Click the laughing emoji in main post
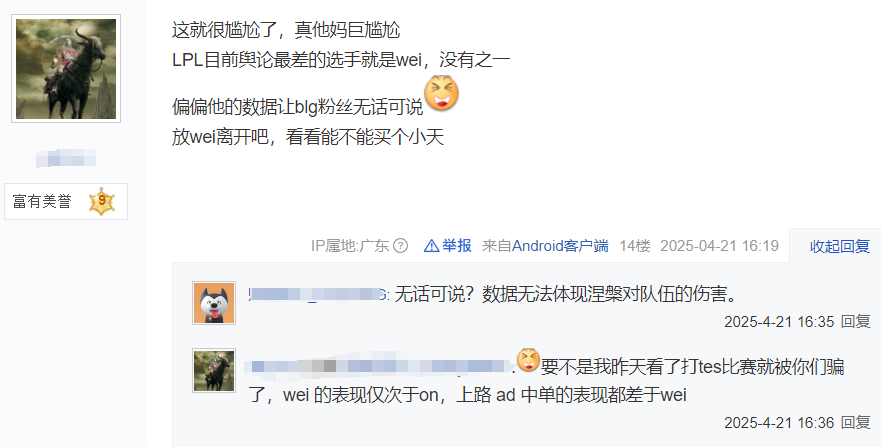The width and height of the screenshot is (881, 447). pyautogui.click(x=442, y=93)
